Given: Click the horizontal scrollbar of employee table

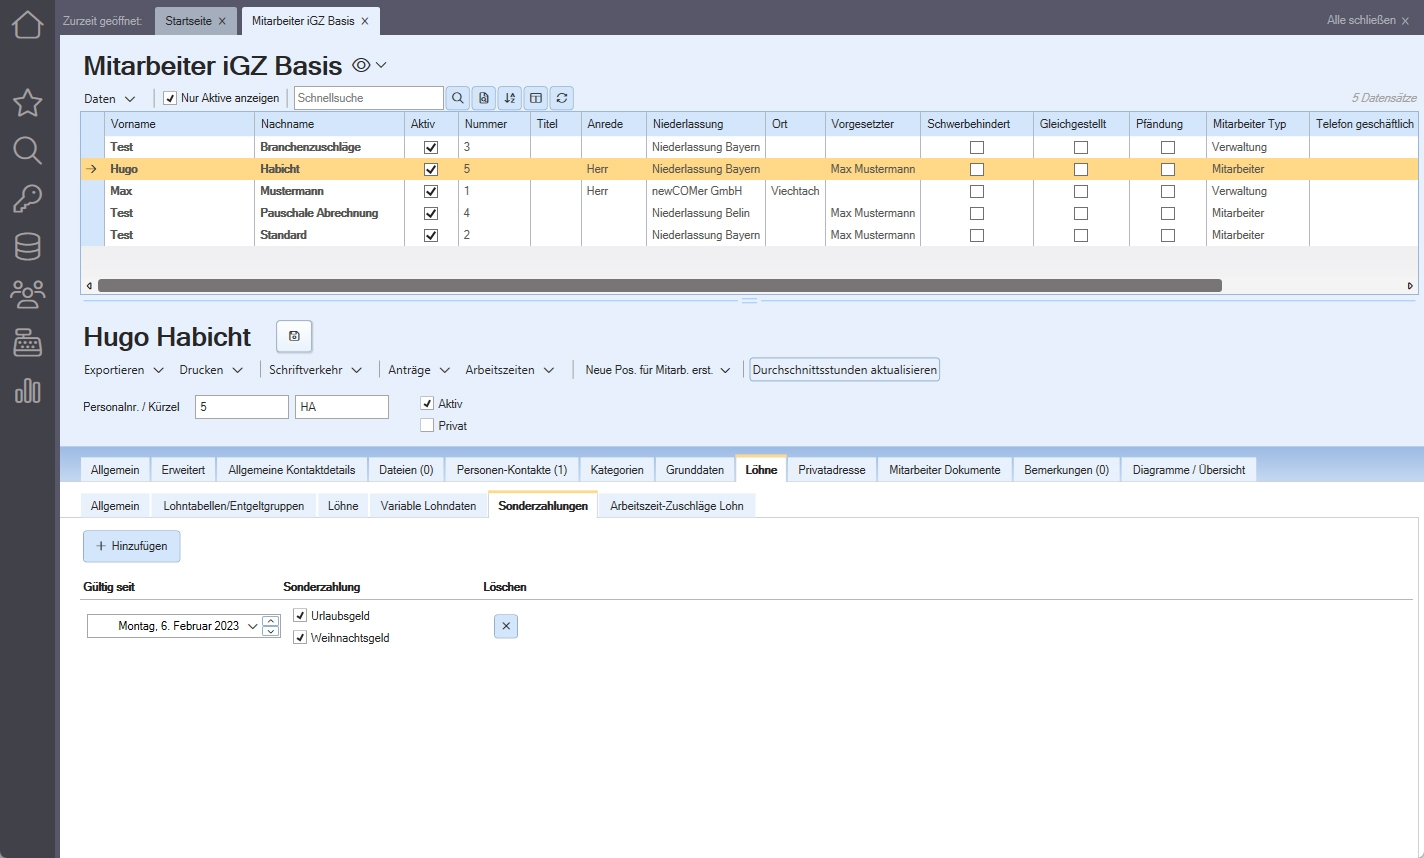Looking at the screenshot, I should point(659,286).
